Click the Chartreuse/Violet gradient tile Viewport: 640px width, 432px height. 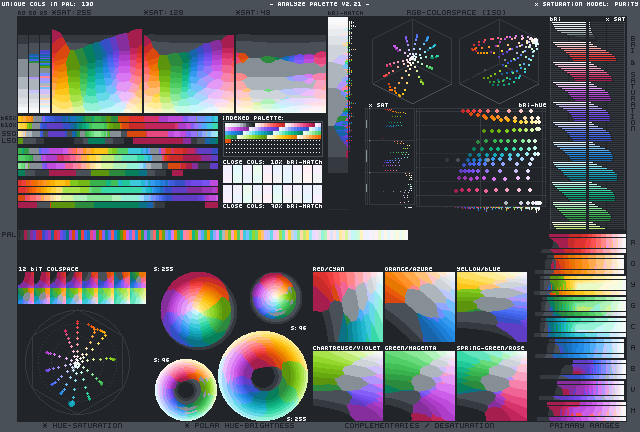pyautogui.click(x=346, y=387)
